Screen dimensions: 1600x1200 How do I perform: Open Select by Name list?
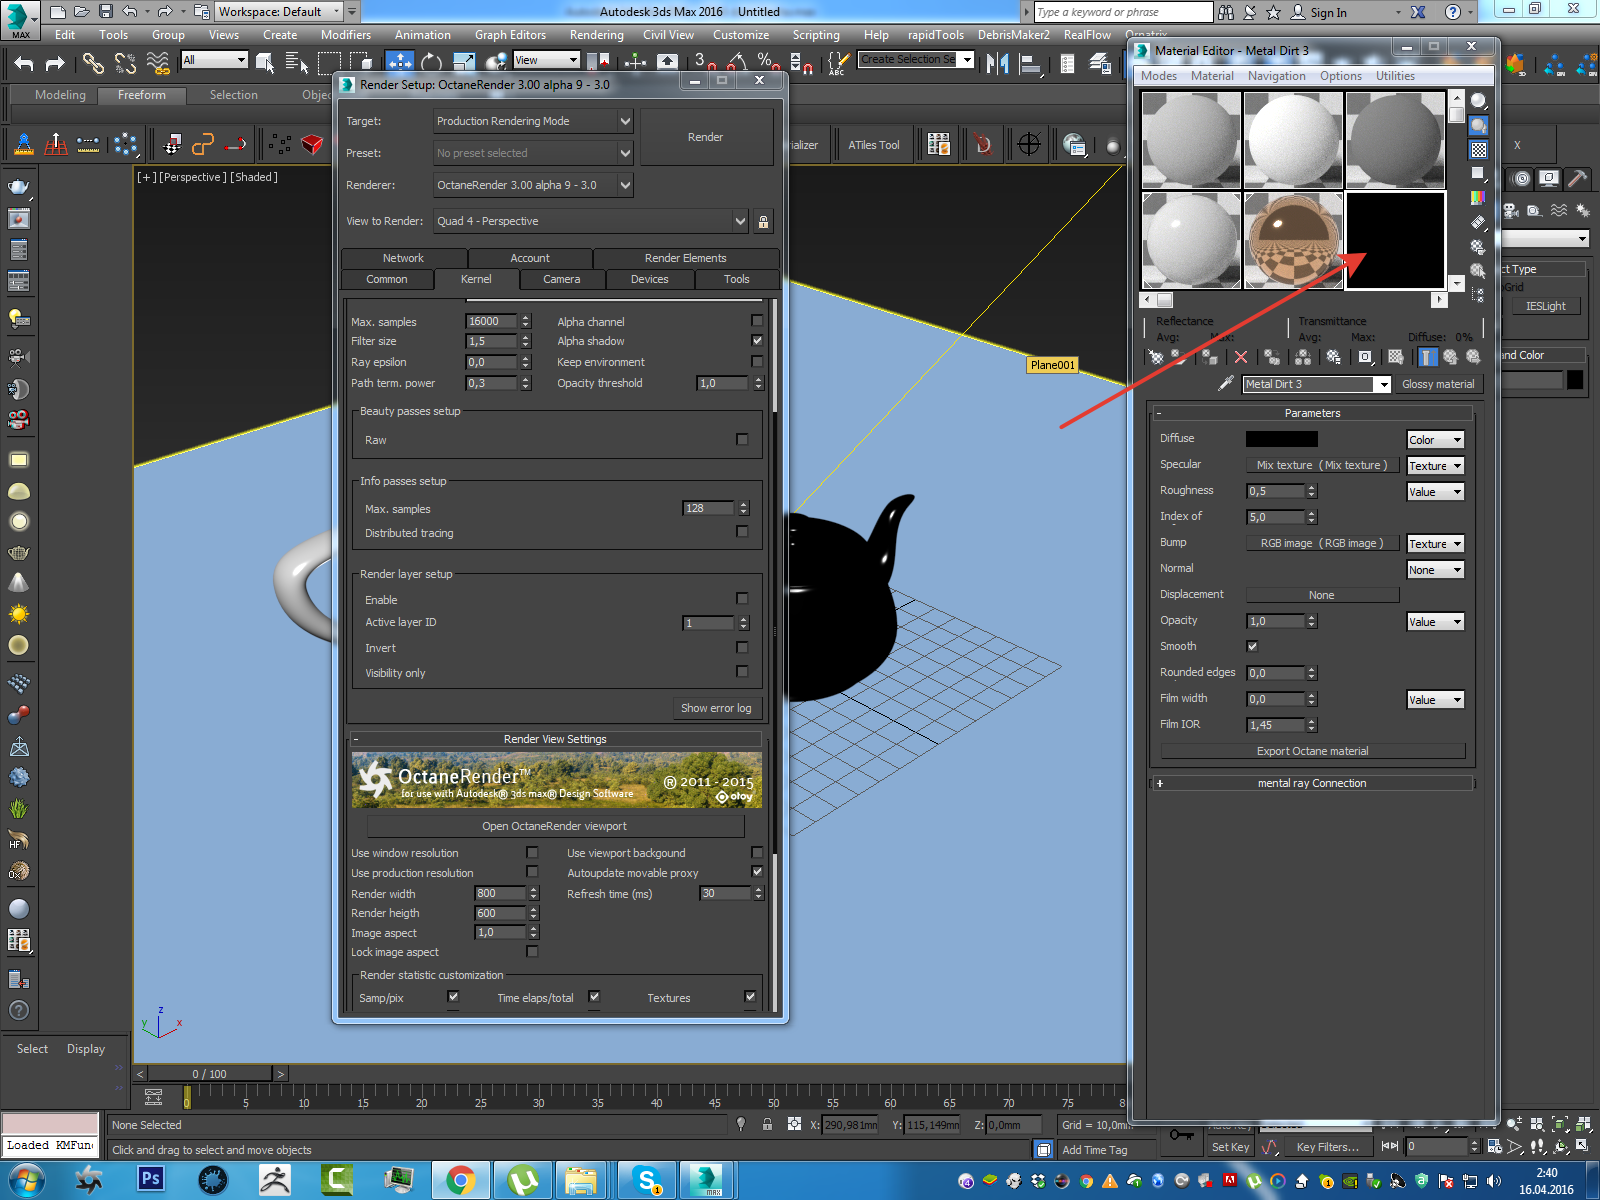pos(297,63)
